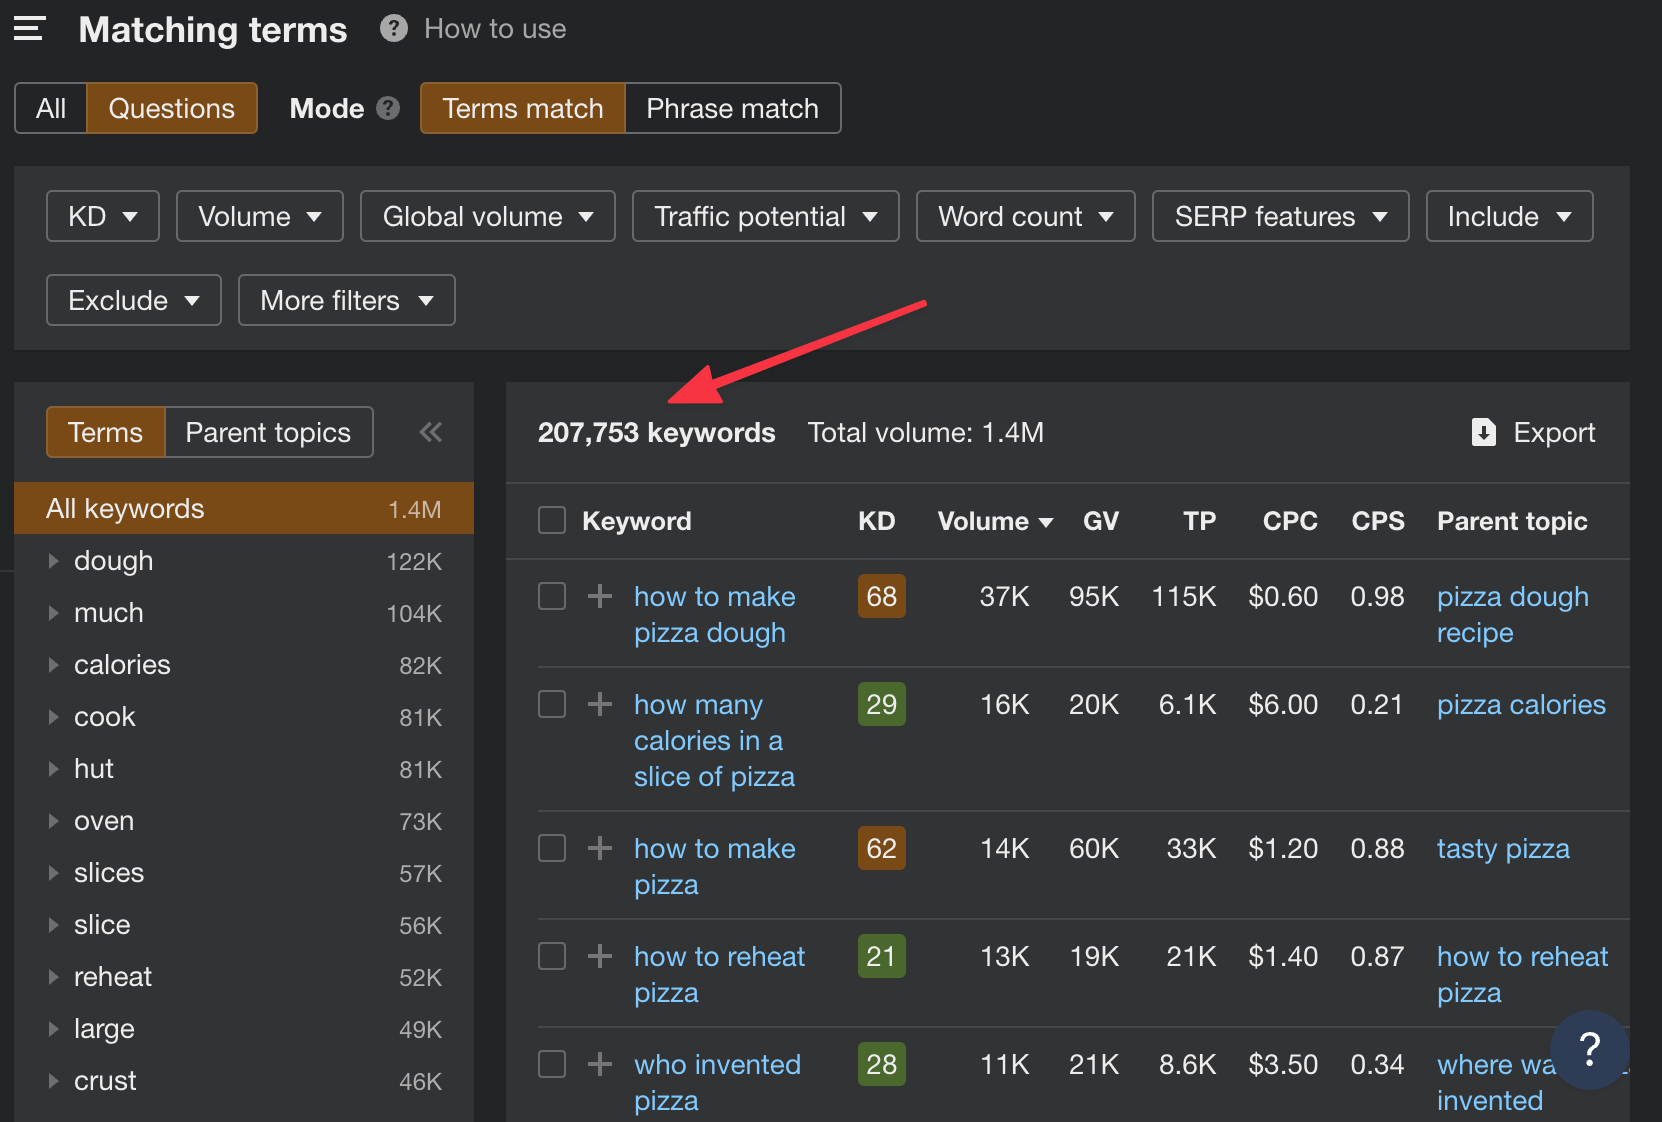Add 'who invented pizza' with plus
The height and width of the screenshot is (1122, 1662).
click(x=600, y=1064)
